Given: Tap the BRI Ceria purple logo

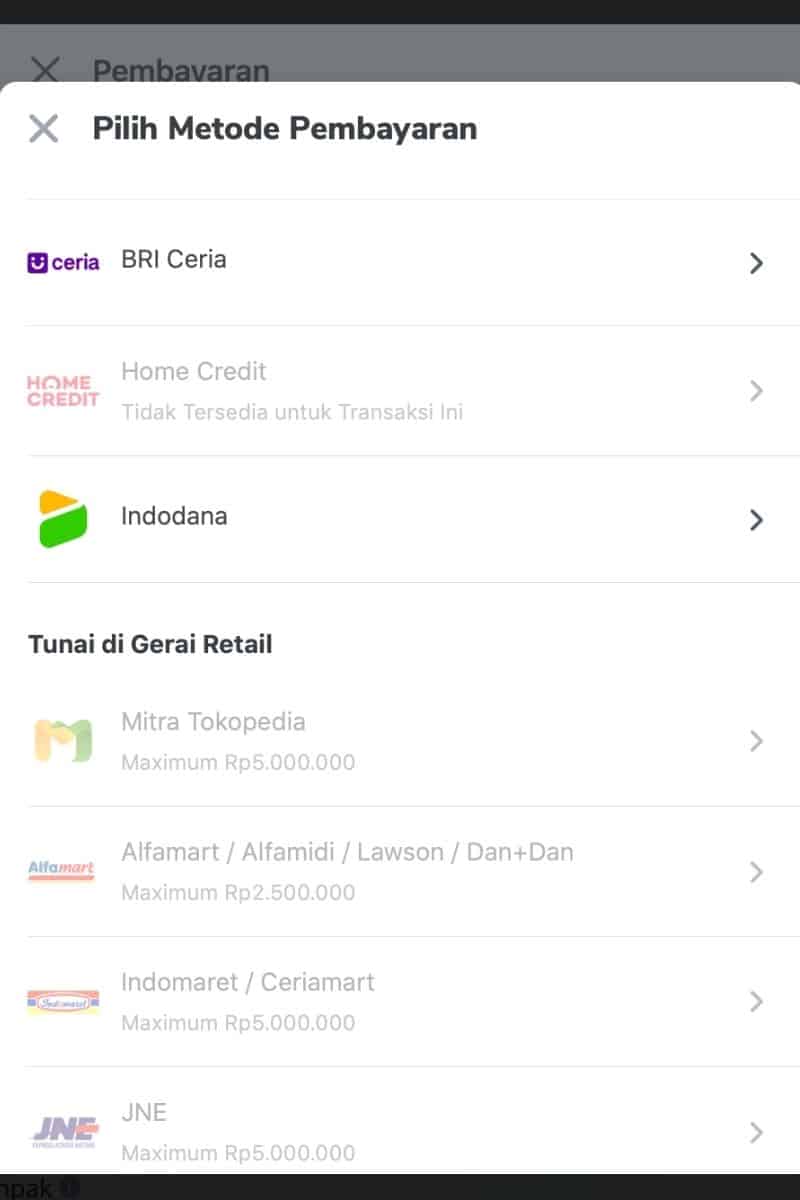Looking at the screenshot, I should 63,263.
